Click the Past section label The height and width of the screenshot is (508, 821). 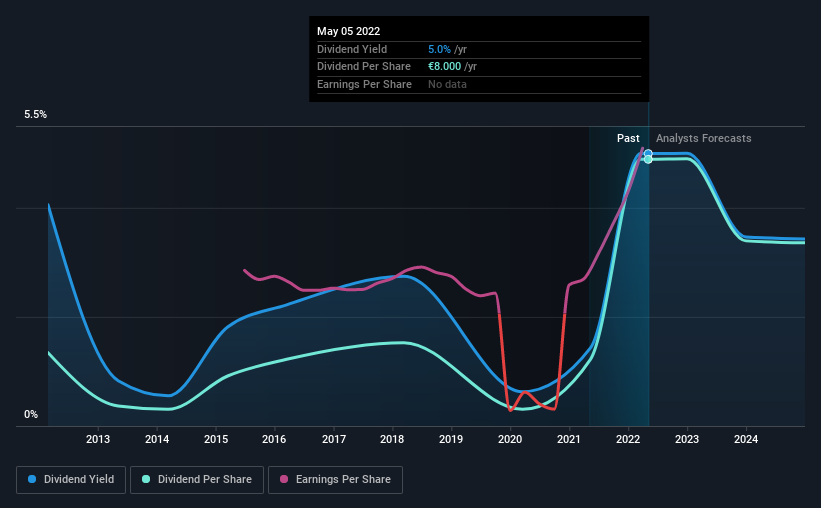point(628,138)
